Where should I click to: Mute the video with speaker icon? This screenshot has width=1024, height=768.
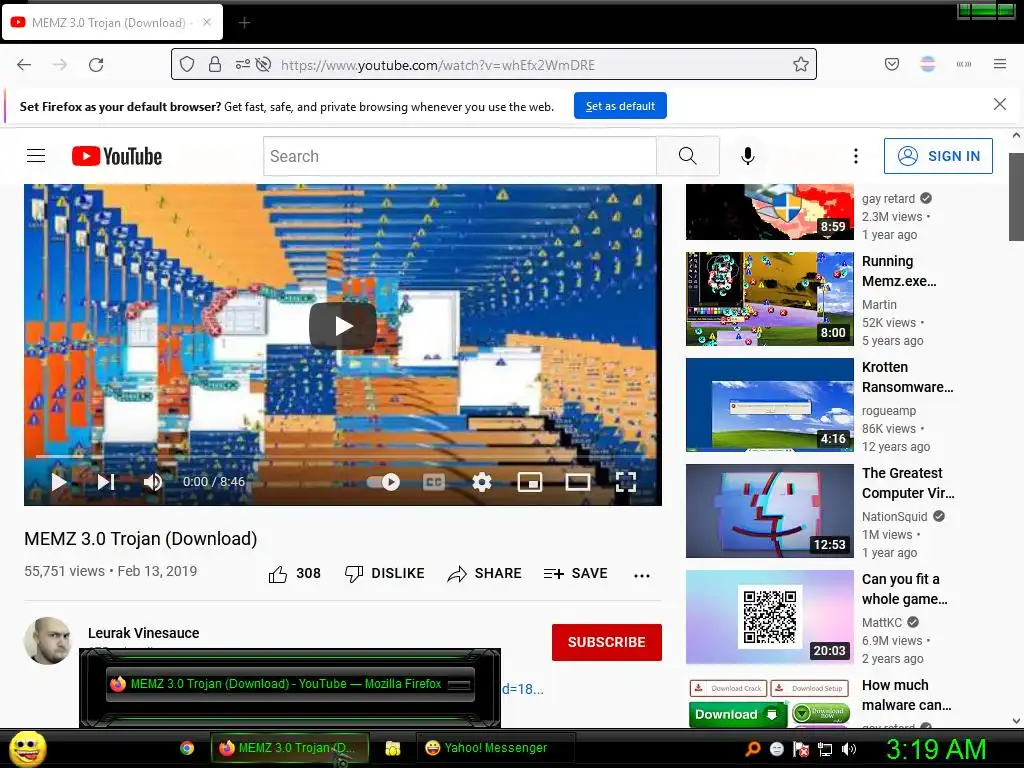point(153,482)
